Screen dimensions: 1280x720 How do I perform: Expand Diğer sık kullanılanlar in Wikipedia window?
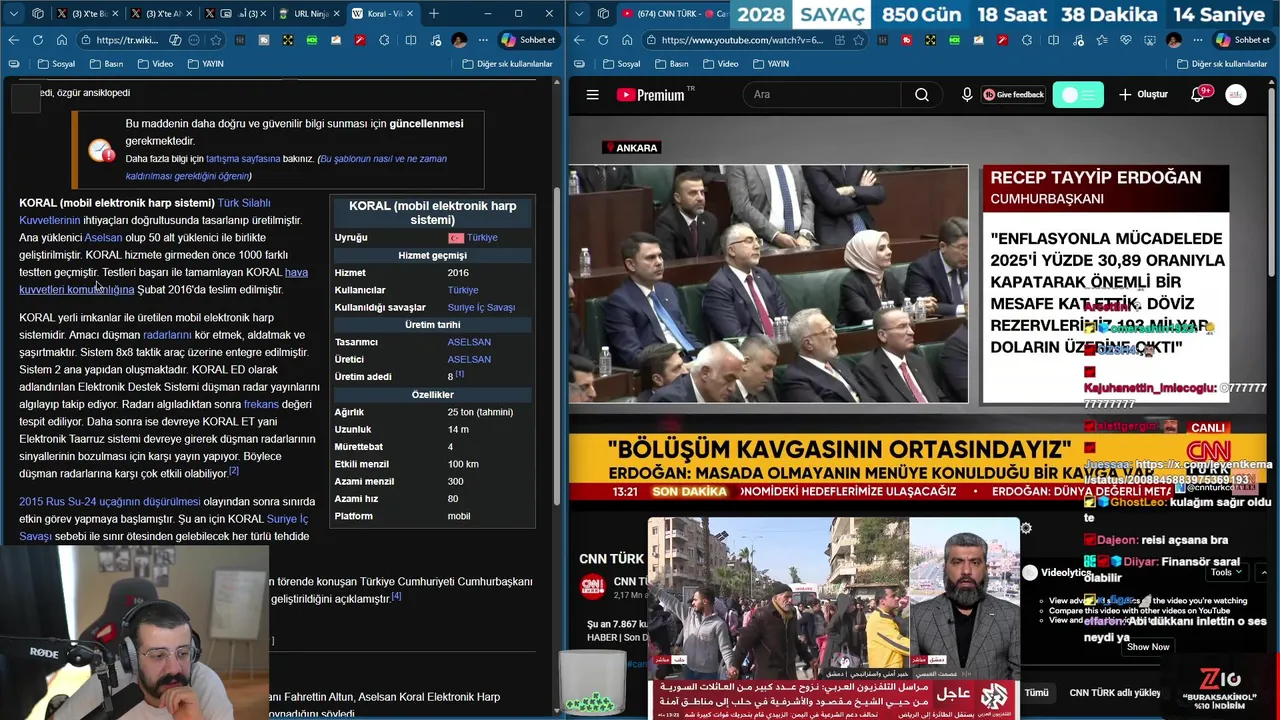(x=507, y=64)
